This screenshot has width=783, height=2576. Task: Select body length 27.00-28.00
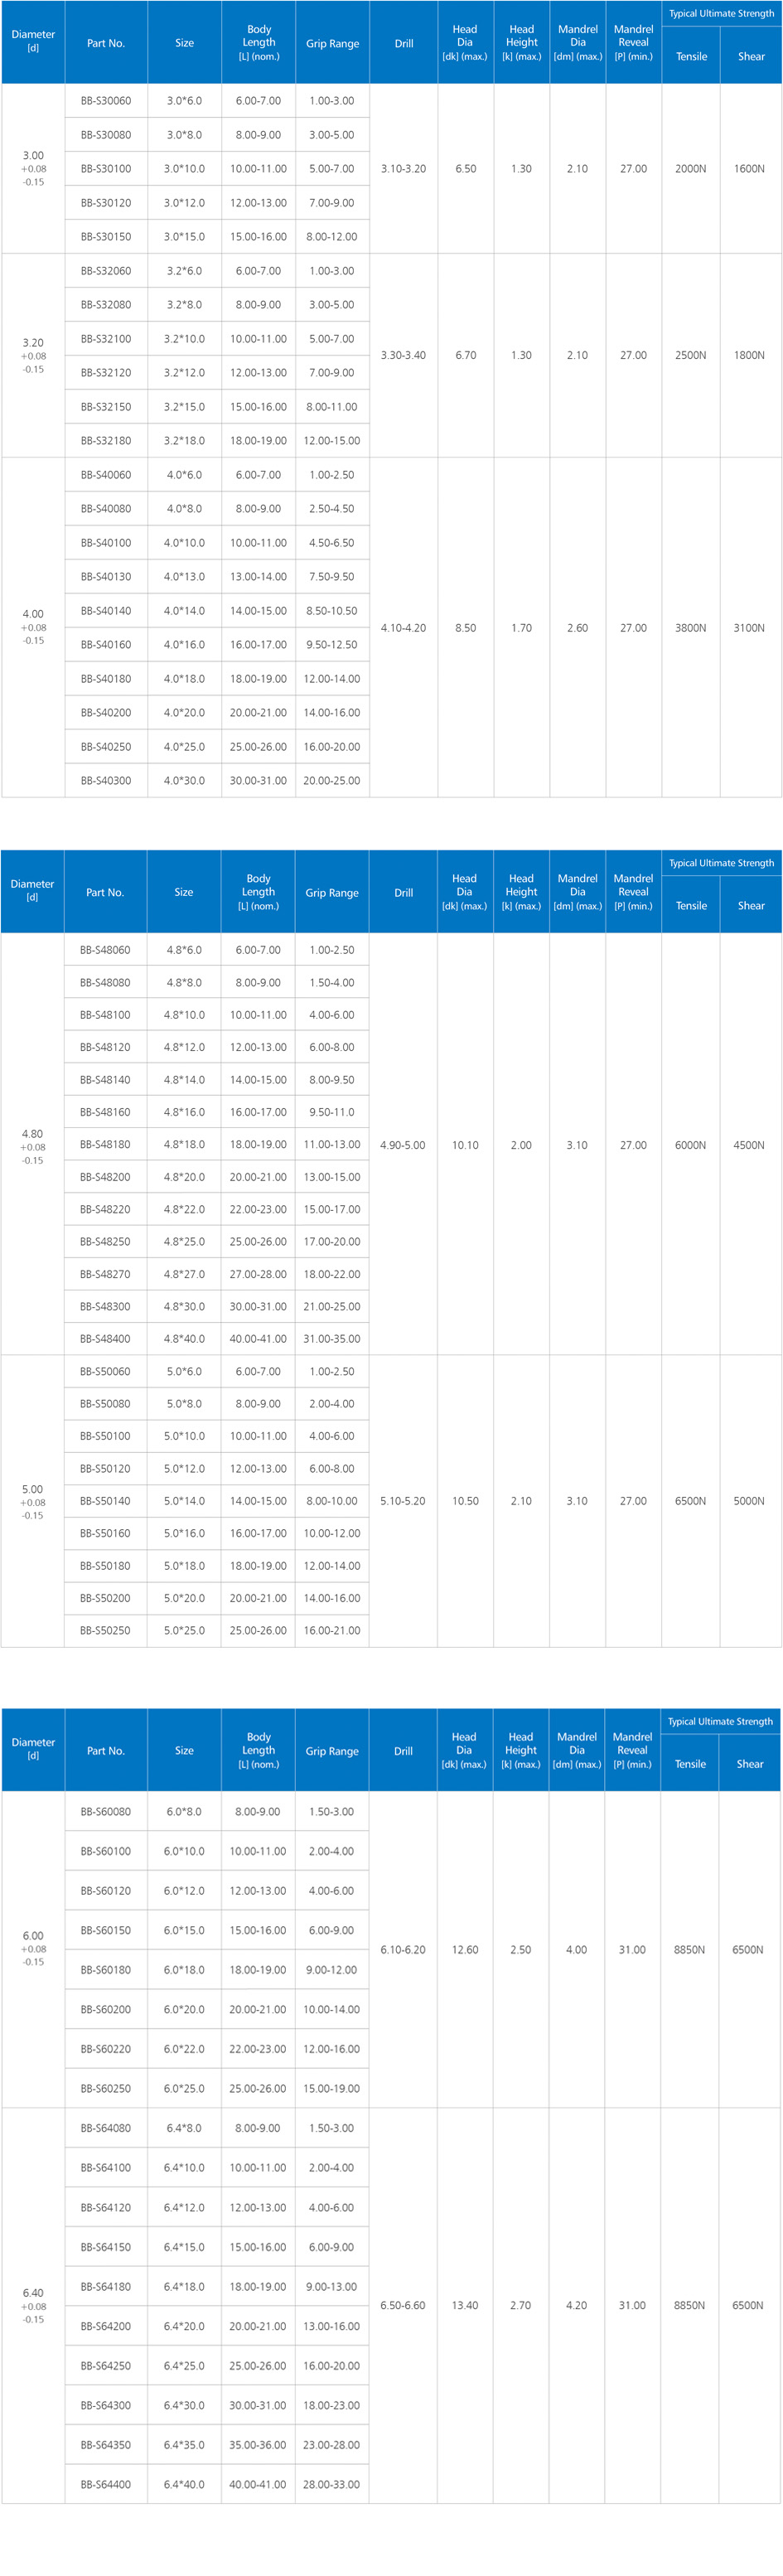point(258,1274)
